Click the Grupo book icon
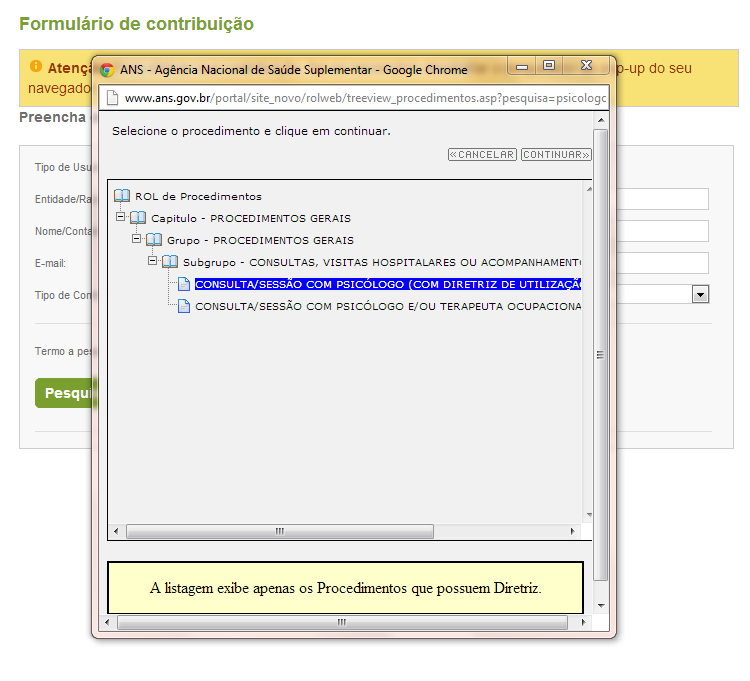The width and height of the screenshot is (750, 681). point(154,240)
